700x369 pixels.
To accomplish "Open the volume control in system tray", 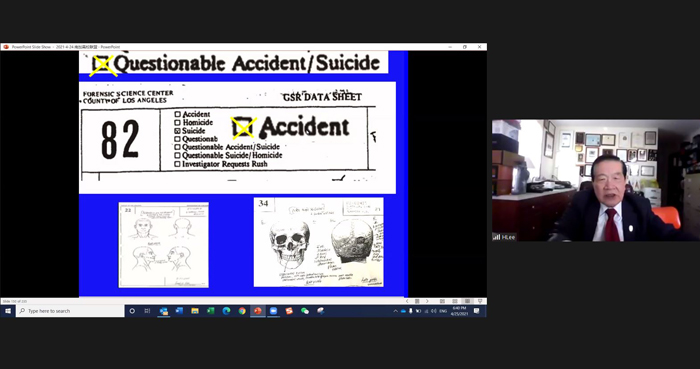I will [433, 311].
